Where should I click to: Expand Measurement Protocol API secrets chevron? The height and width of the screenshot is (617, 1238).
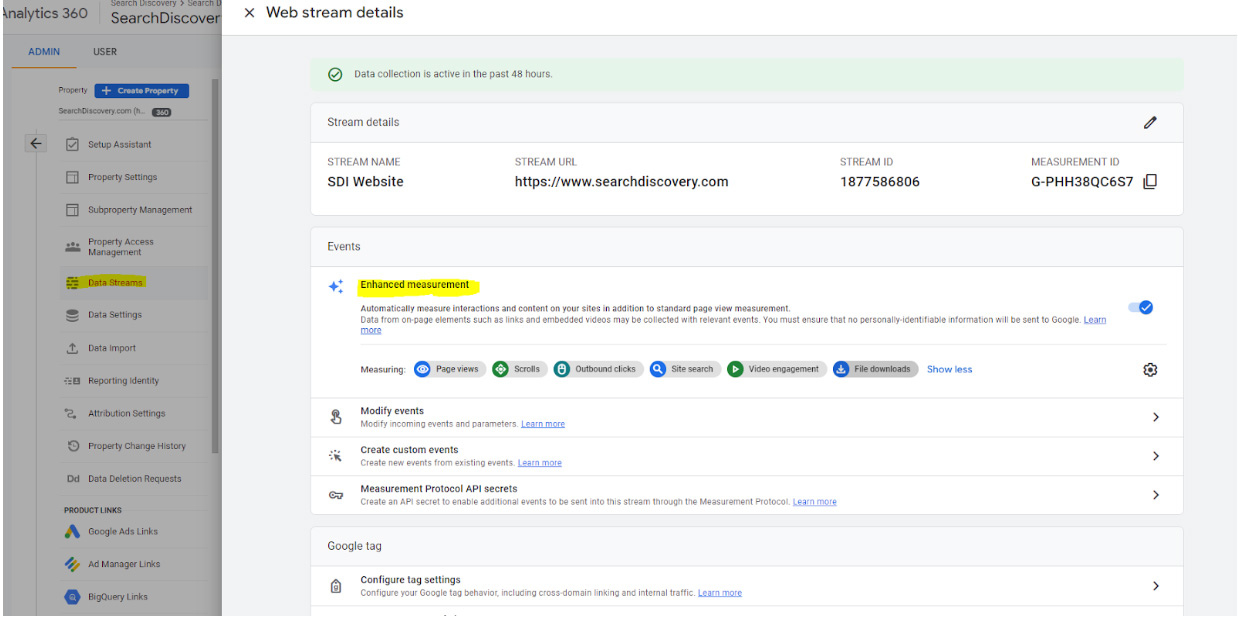(x=1155, y=495)
